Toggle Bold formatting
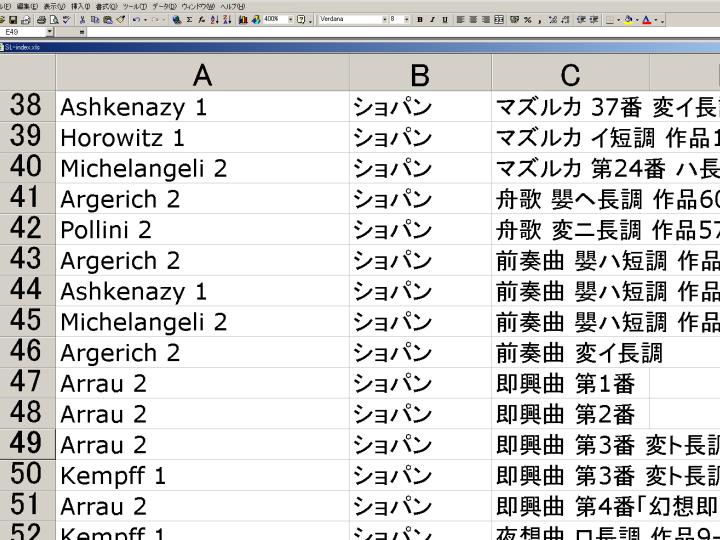This screenshot has width=720, height=540. tap(420, 20)
